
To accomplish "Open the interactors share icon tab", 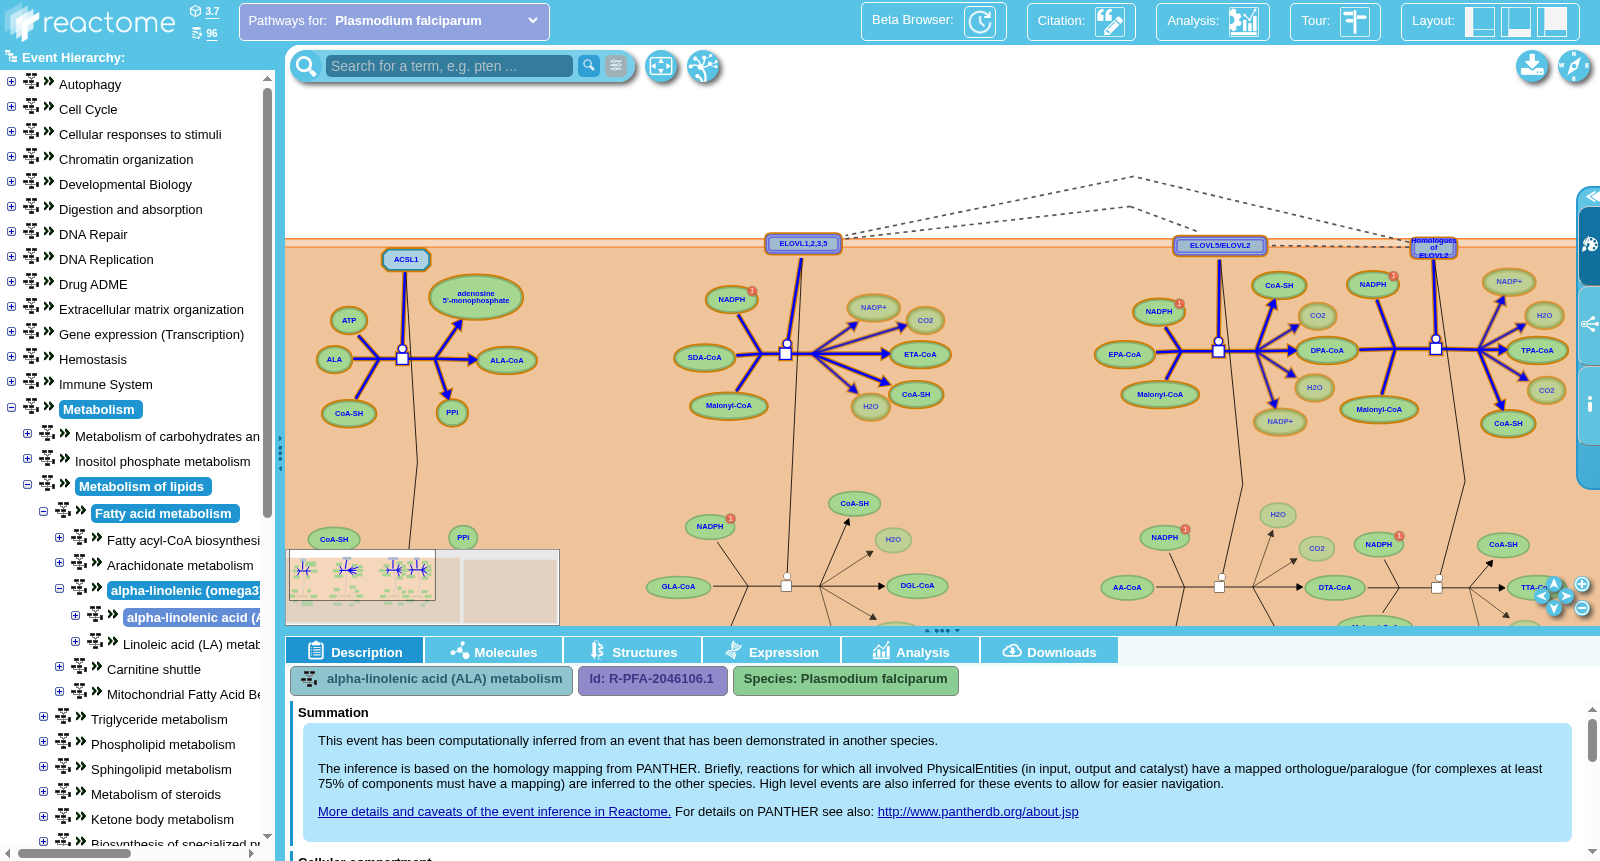I will [x=1589, y=324].
